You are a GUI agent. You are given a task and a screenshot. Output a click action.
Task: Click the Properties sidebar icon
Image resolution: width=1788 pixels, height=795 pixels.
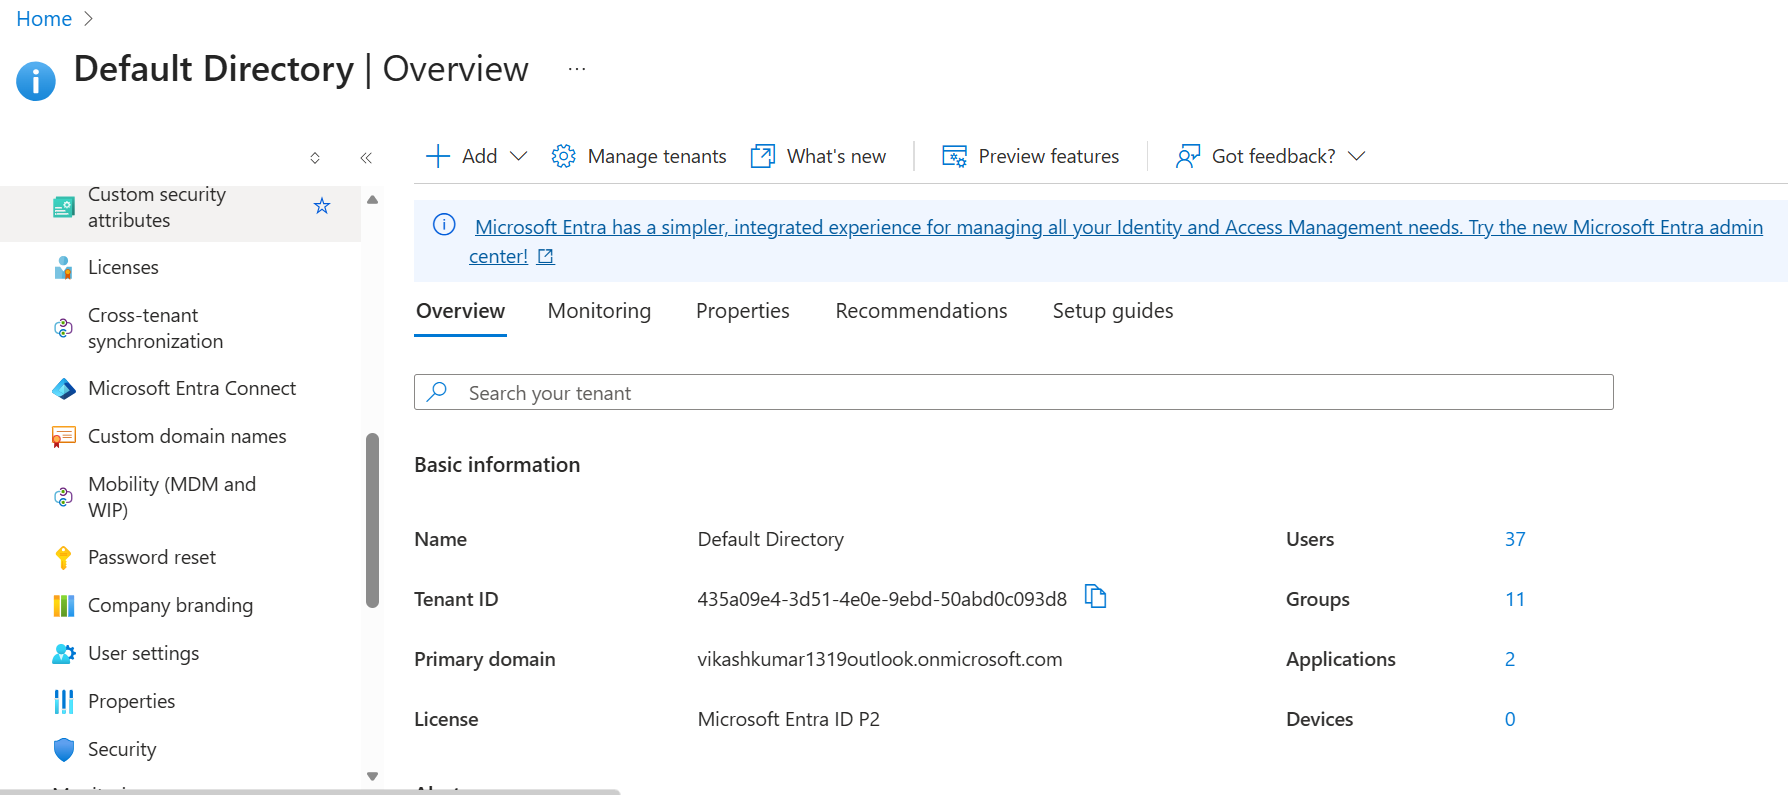click(63, 701)
